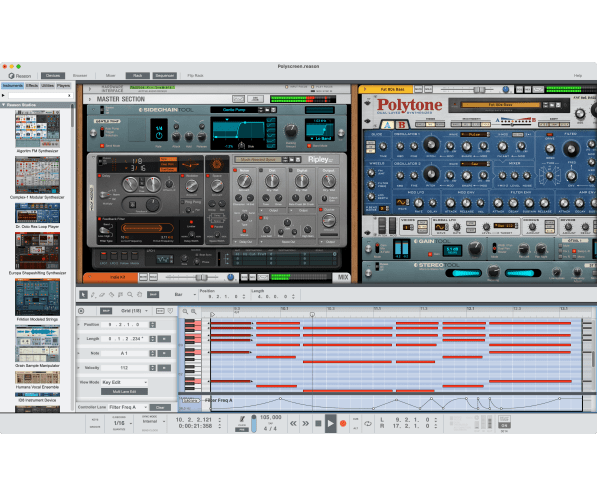
Task: Open the Controller Lane Filter Freq A dropdown
Action: [x=128, y=408]
